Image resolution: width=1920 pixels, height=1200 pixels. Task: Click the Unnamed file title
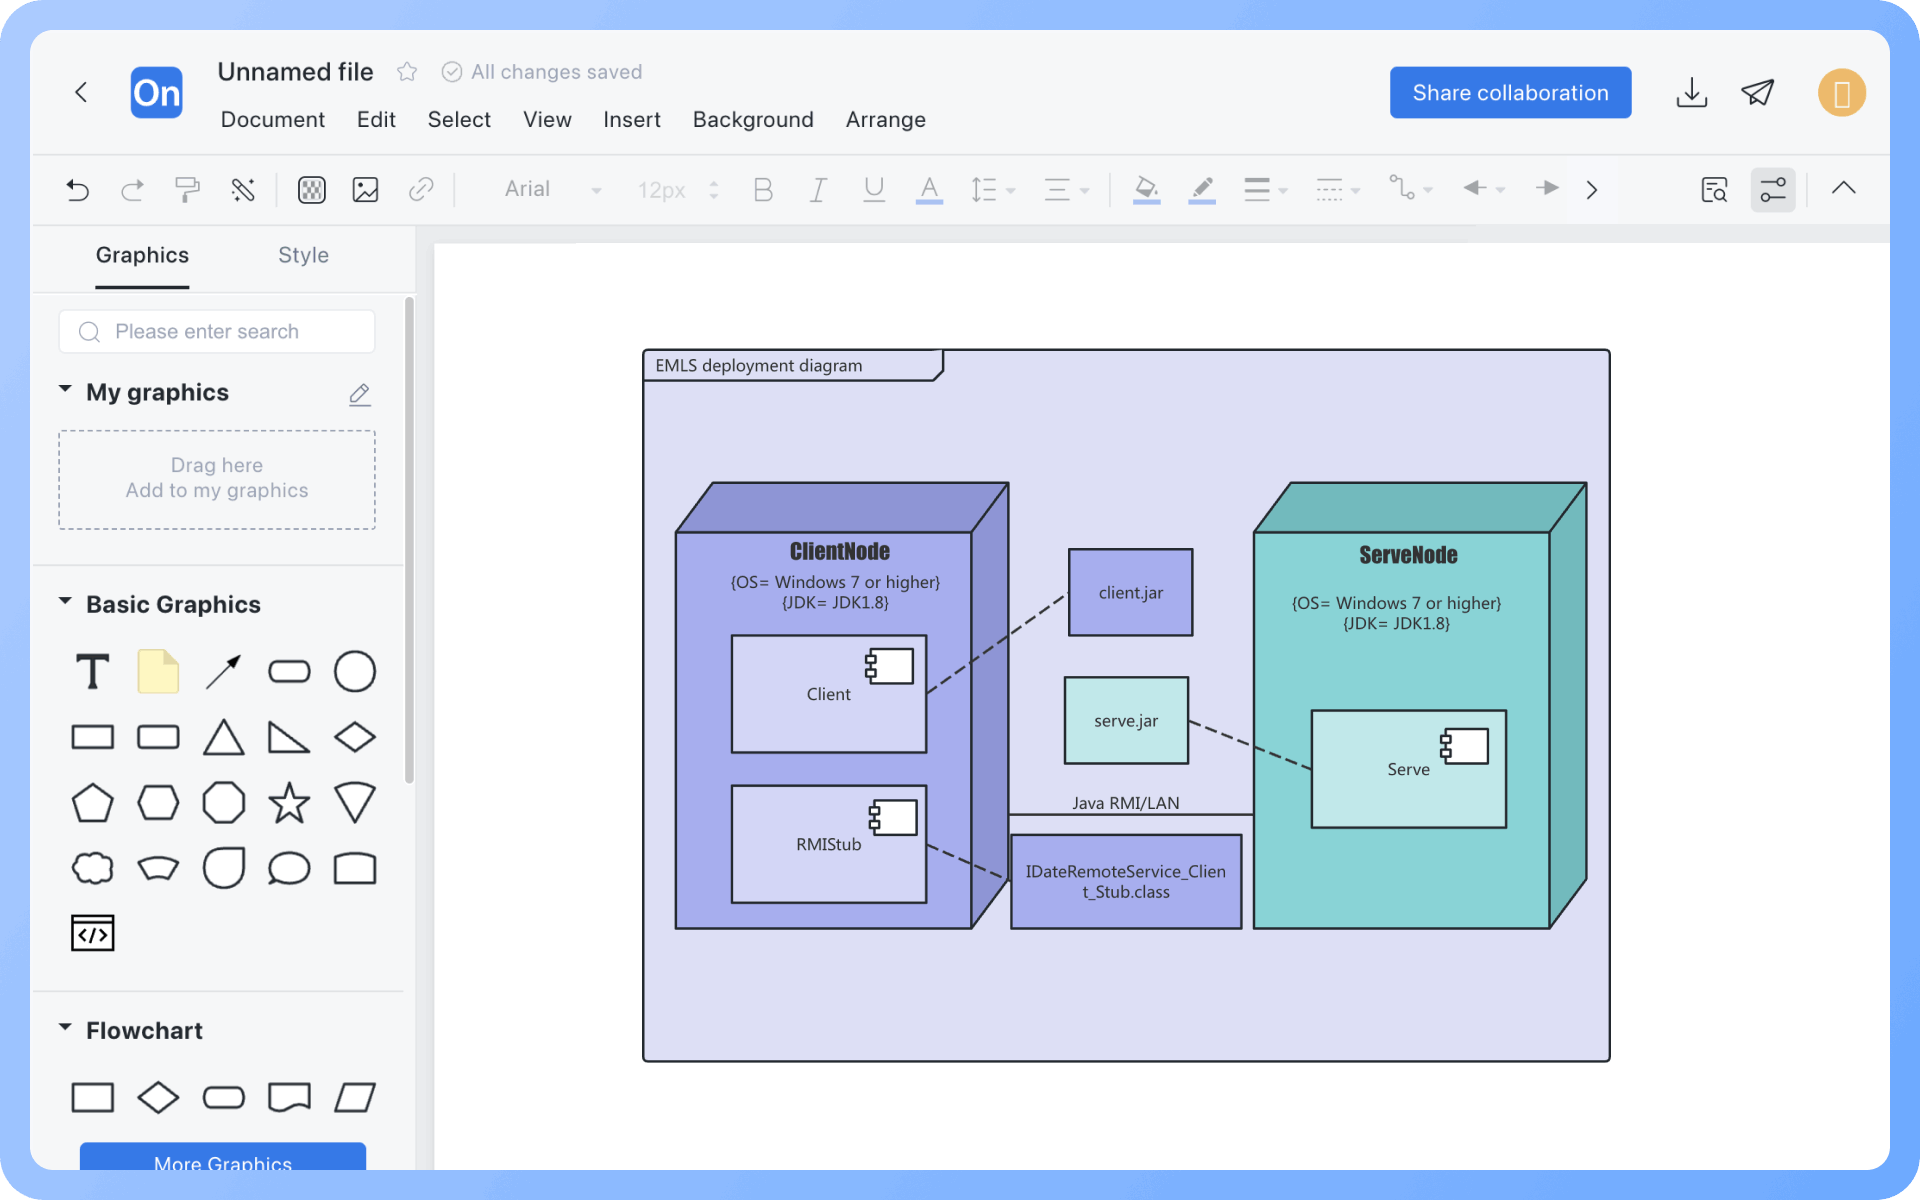(x=295, y=72)
